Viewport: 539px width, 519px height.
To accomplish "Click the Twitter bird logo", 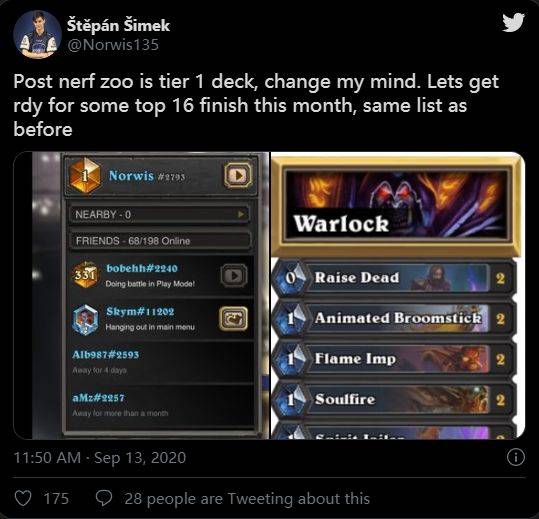I will point(513,22).
